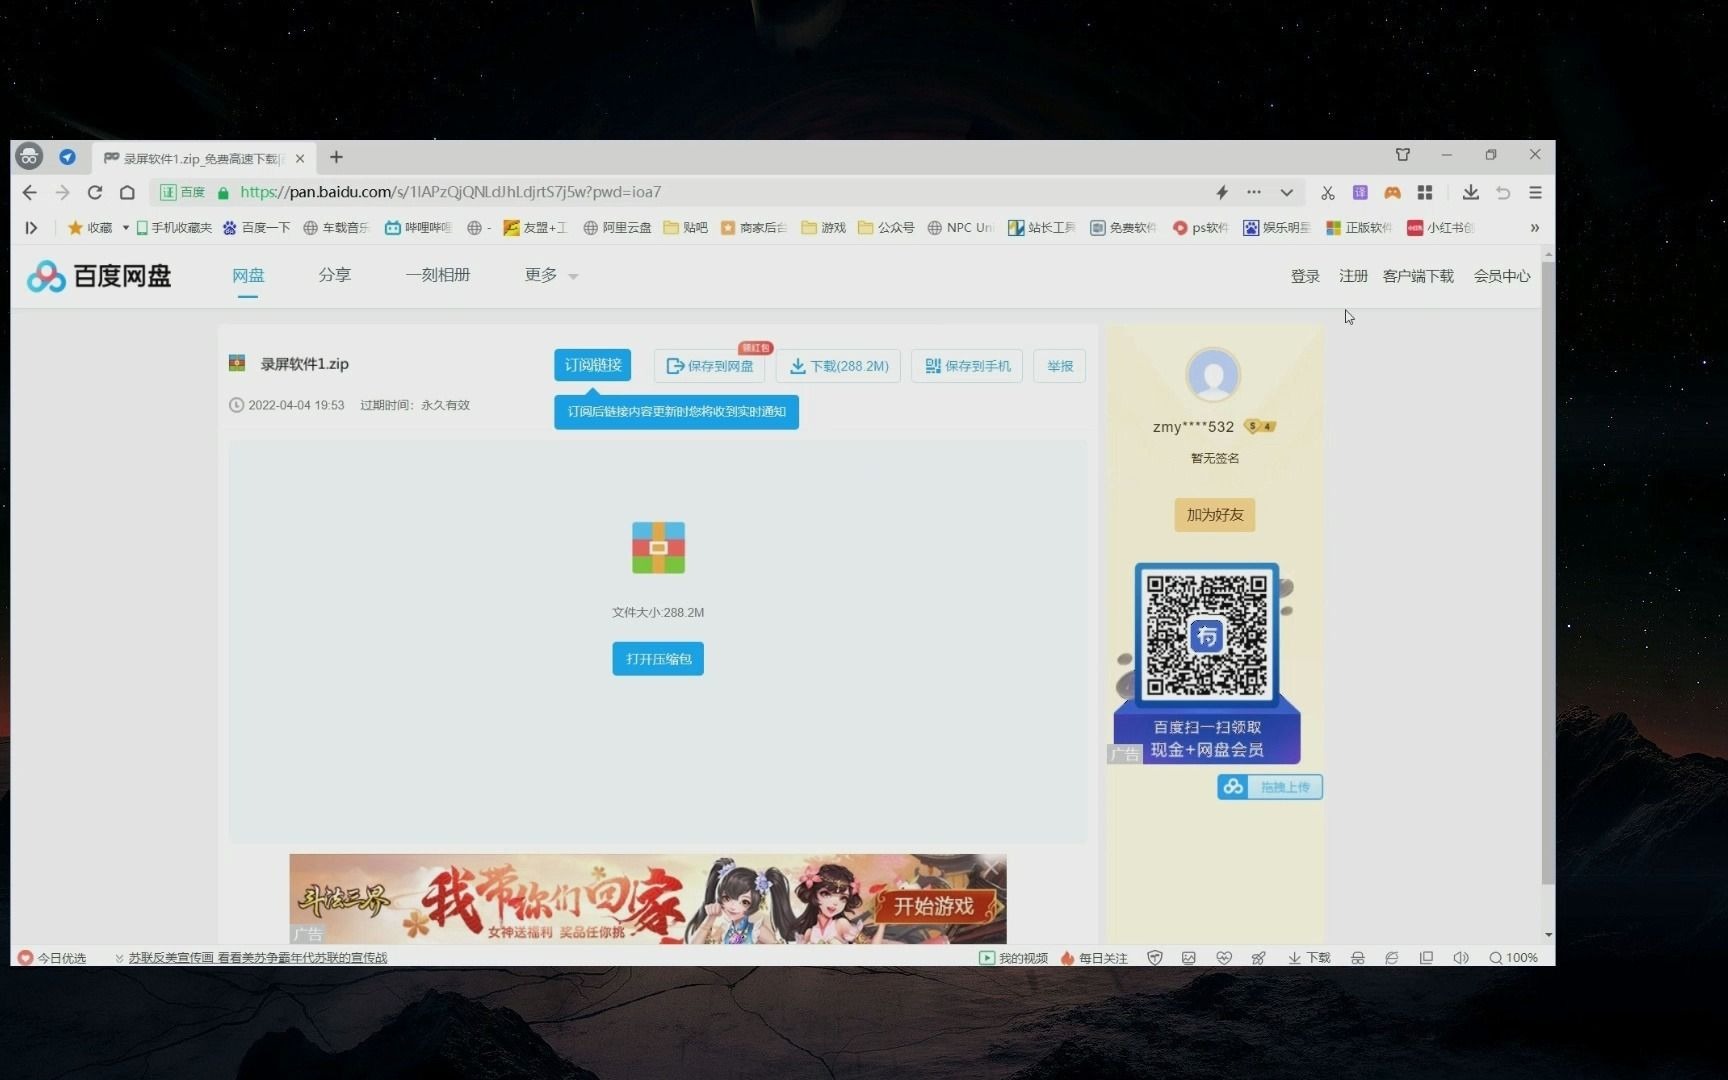Close the game banner advertisement
Screen dimensions: 1728x1080
[992, 866]
